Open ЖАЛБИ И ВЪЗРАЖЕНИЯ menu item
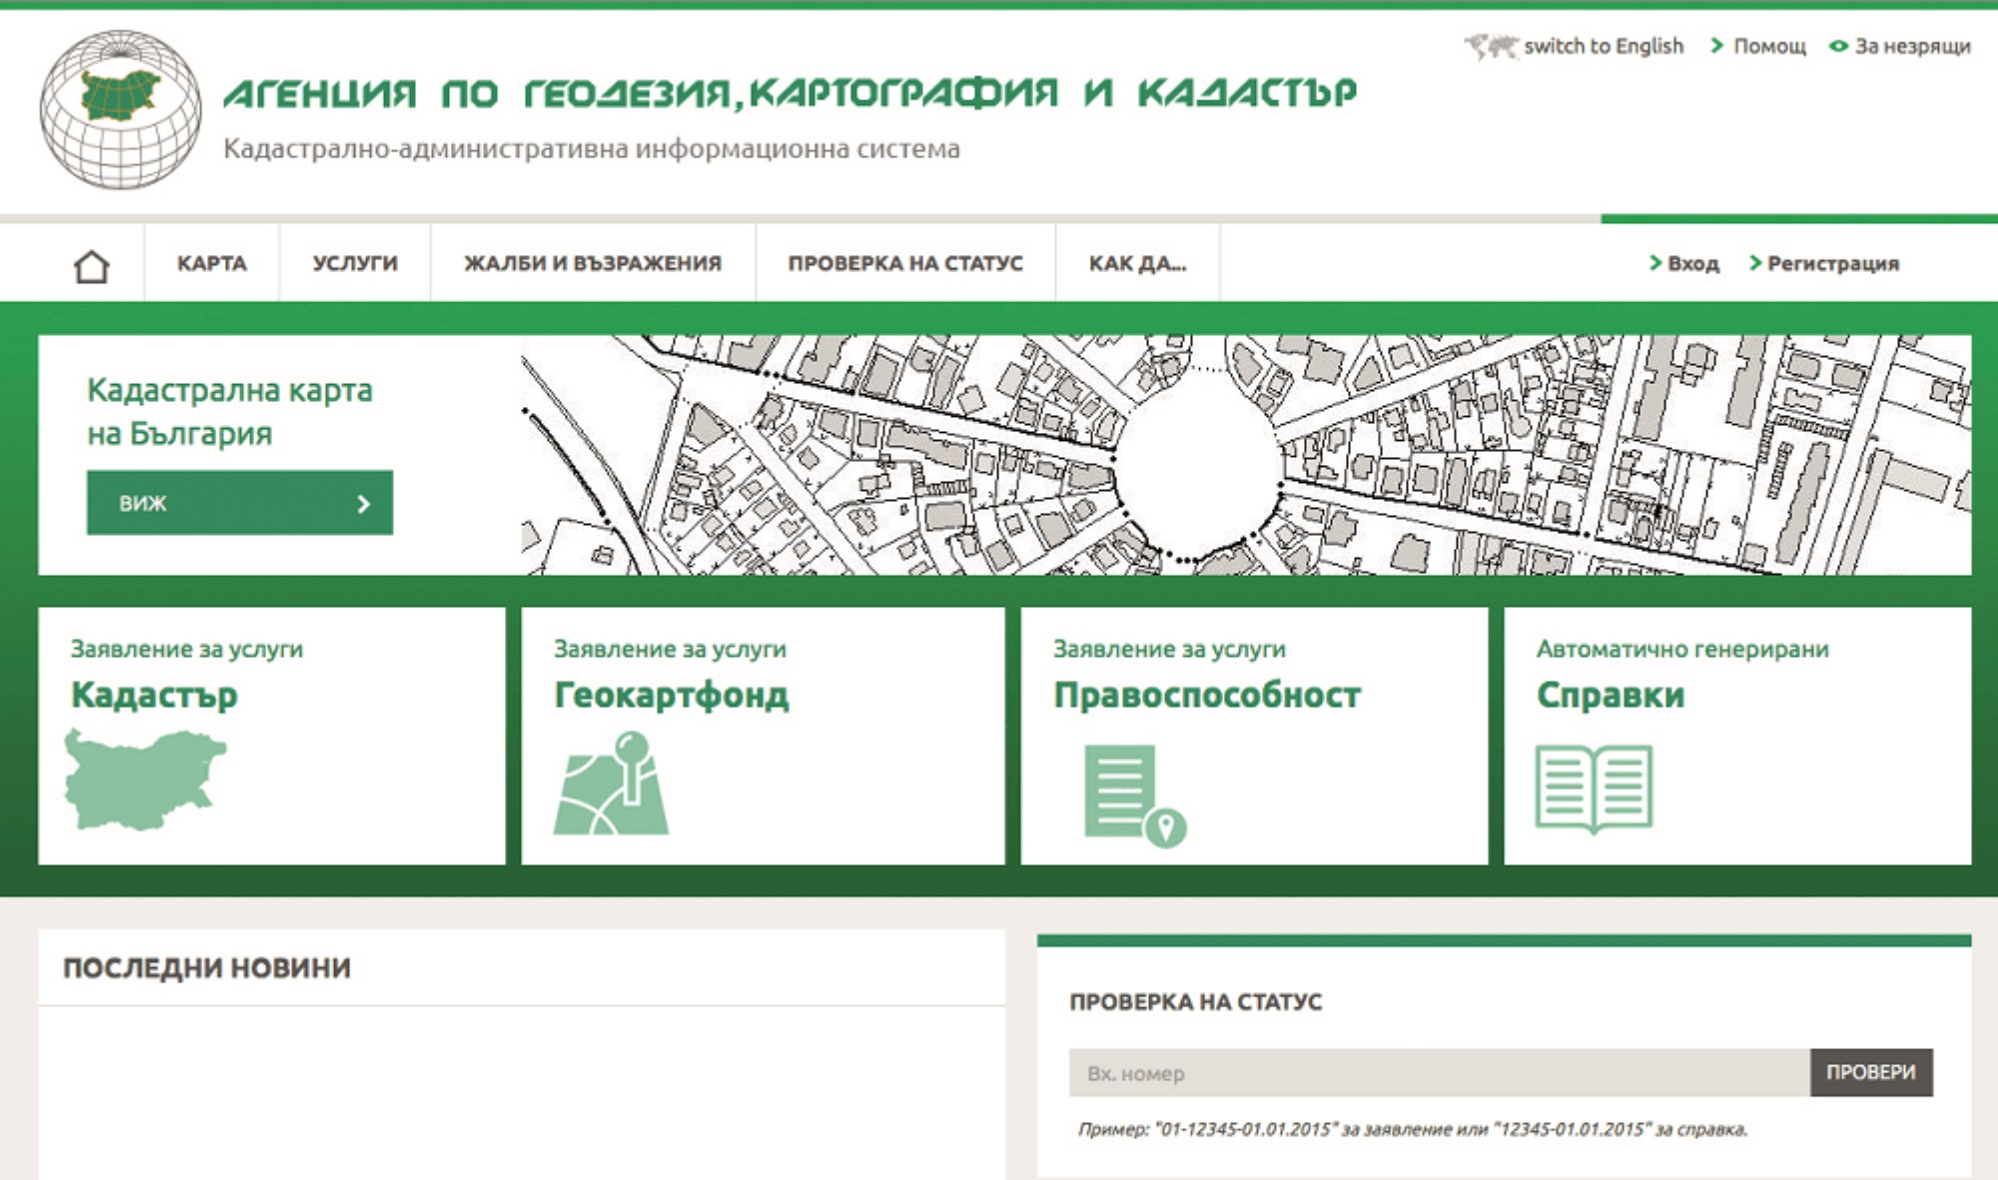Viewport: 1998px width, 1180px height. coord(592,263)
